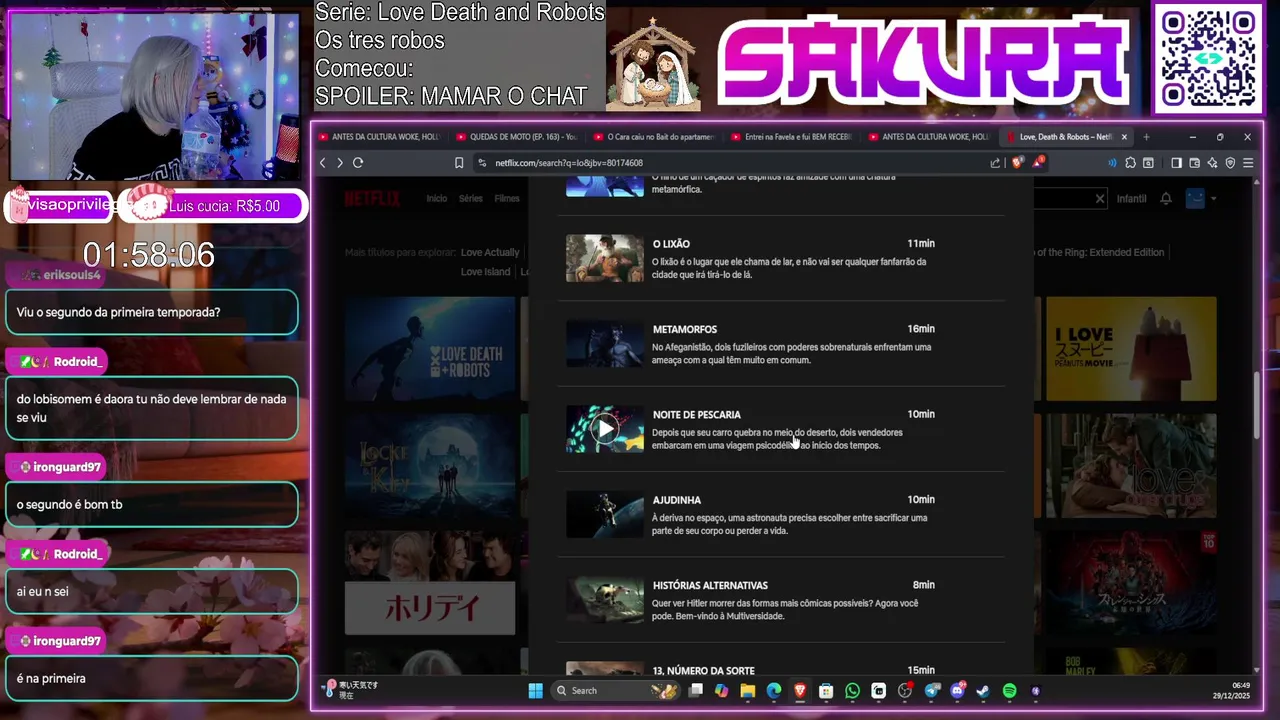The width and height of the screenshot is (1280, 720).
Task: Reload the Netflix page
Action: [358, 163]
